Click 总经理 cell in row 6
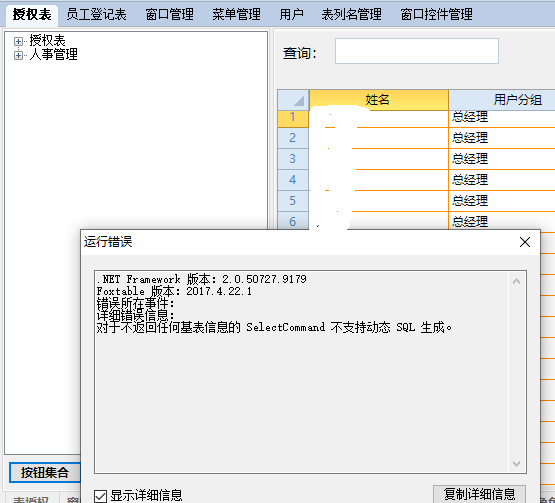The image size is (555, 503). (x=502, y=221)
